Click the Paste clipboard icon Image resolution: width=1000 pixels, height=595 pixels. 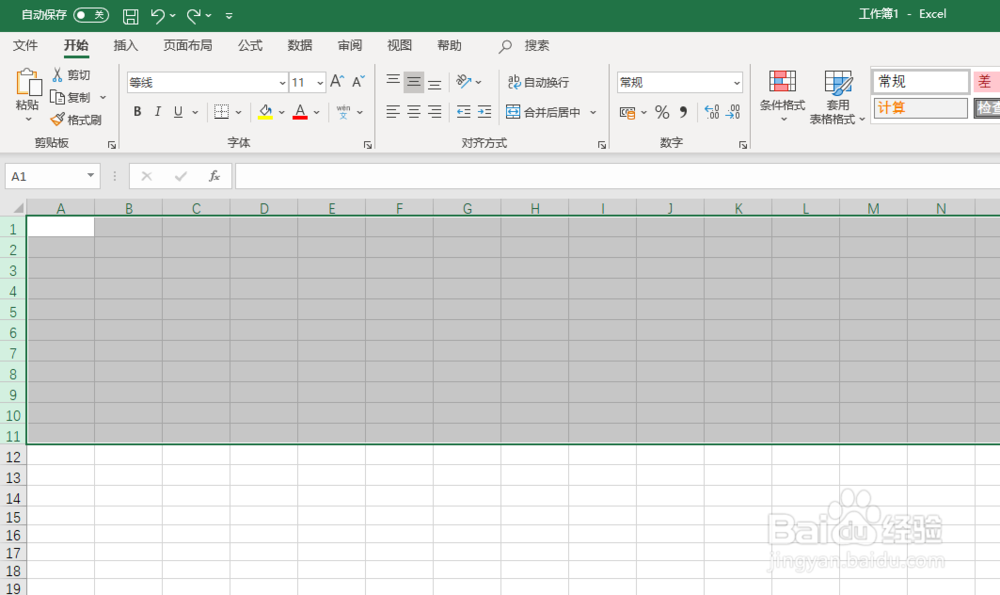pyautogui.click(x=28, y=83)
